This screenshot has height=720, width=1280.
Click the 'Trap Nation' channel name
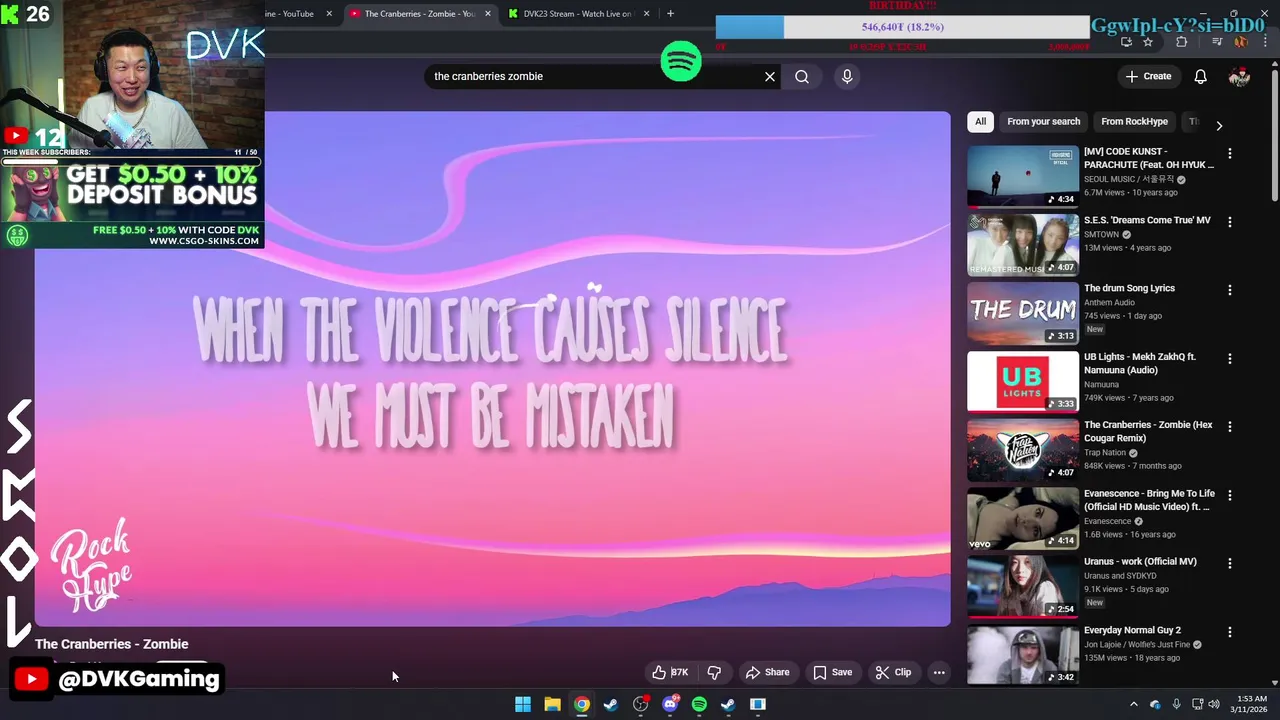click(x=1105, y=453)
